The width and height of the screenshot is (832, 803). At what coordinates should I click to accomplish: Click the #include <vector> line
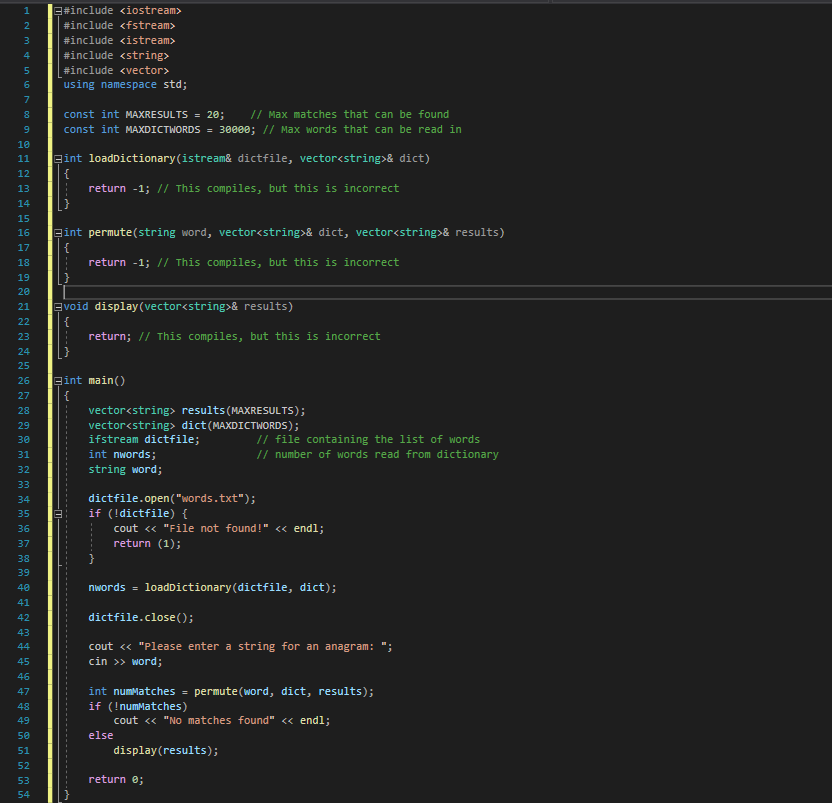click(x=116, y=71)
